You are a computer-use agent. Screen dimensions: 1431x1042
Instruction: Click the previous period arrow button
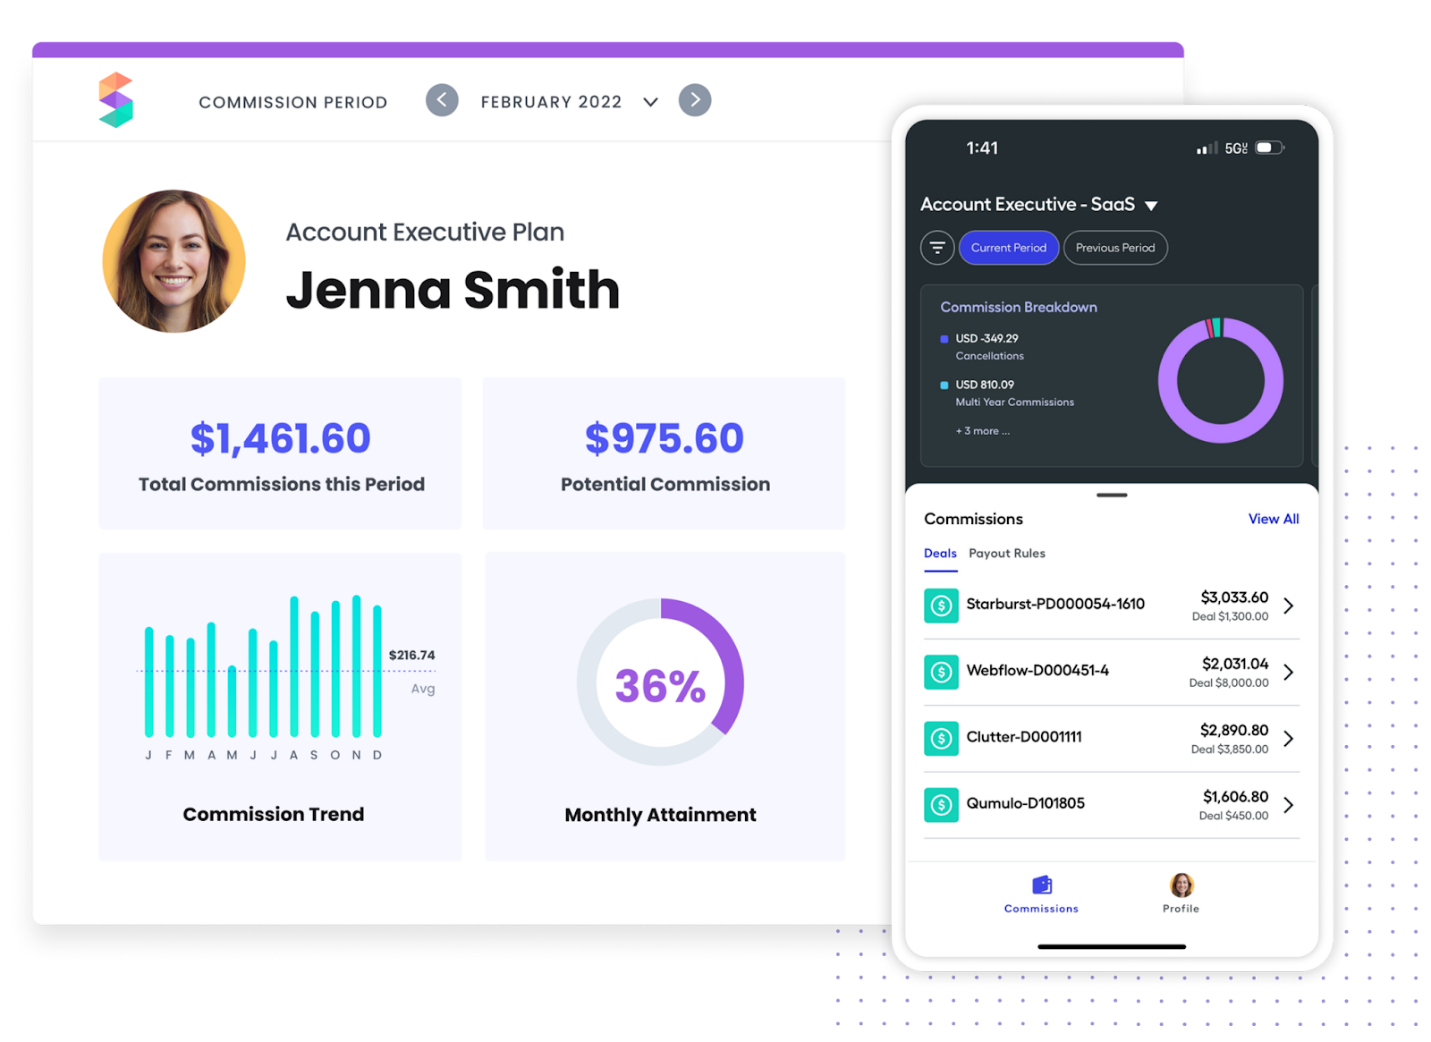coord(442,100)
